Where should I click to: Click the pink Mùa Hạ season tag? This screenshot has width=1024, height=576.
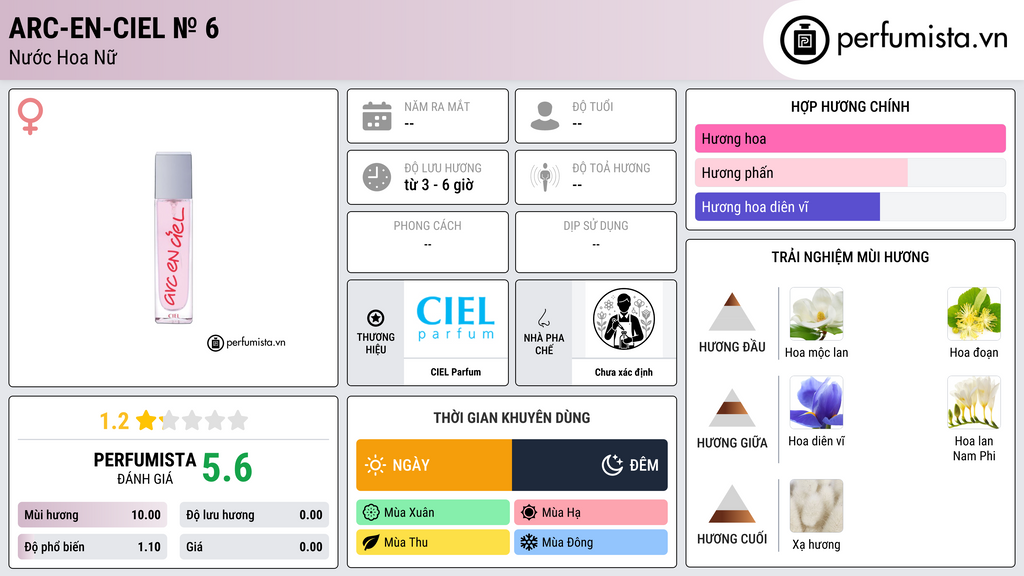(590, 513)
